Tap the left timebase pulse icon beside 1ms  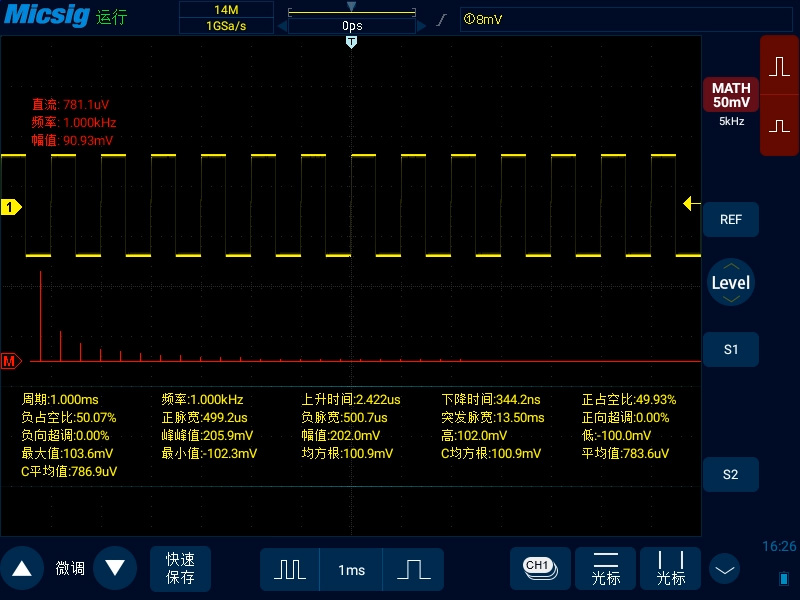290,569
